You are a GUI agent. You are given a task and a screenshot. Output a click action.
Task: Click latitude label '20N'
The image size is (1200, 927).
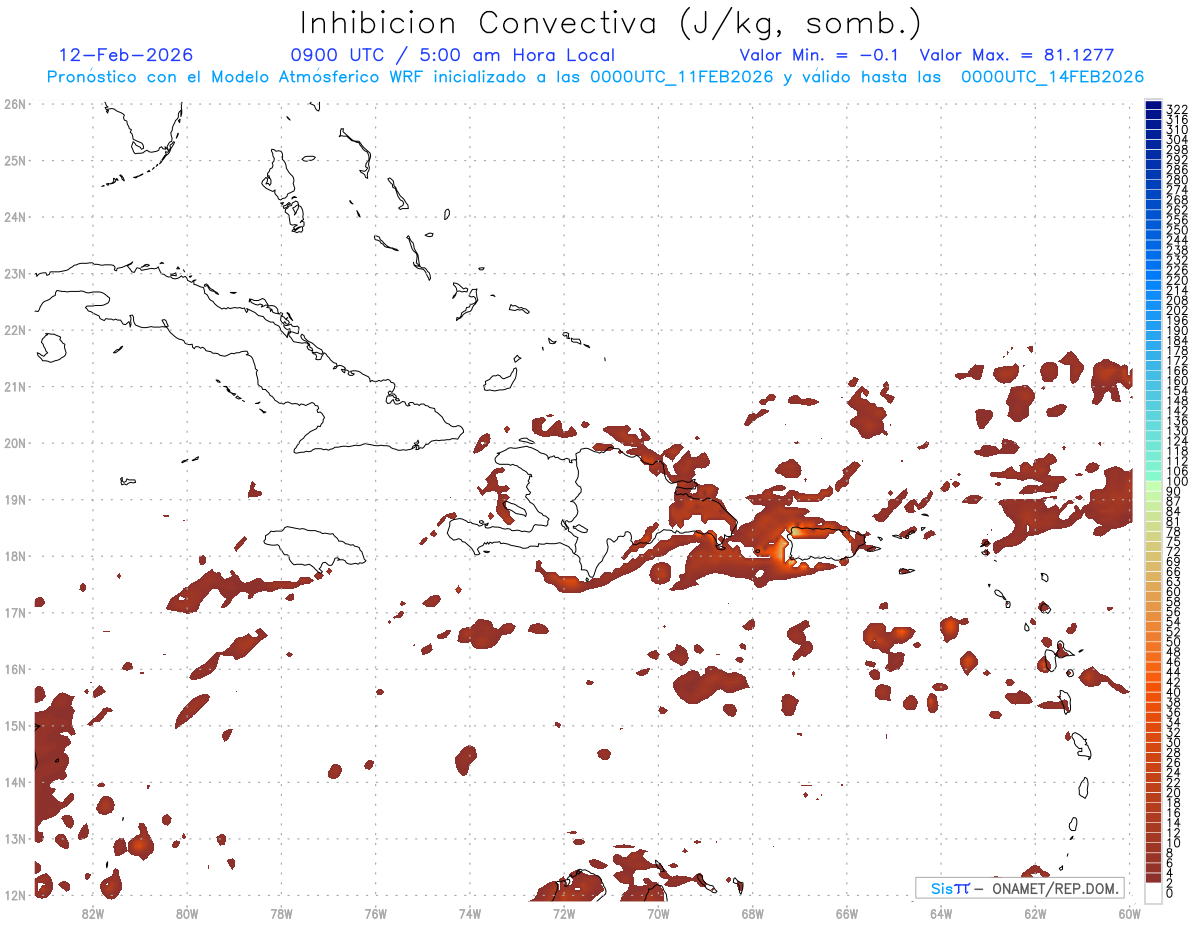[x=15, y=443]
